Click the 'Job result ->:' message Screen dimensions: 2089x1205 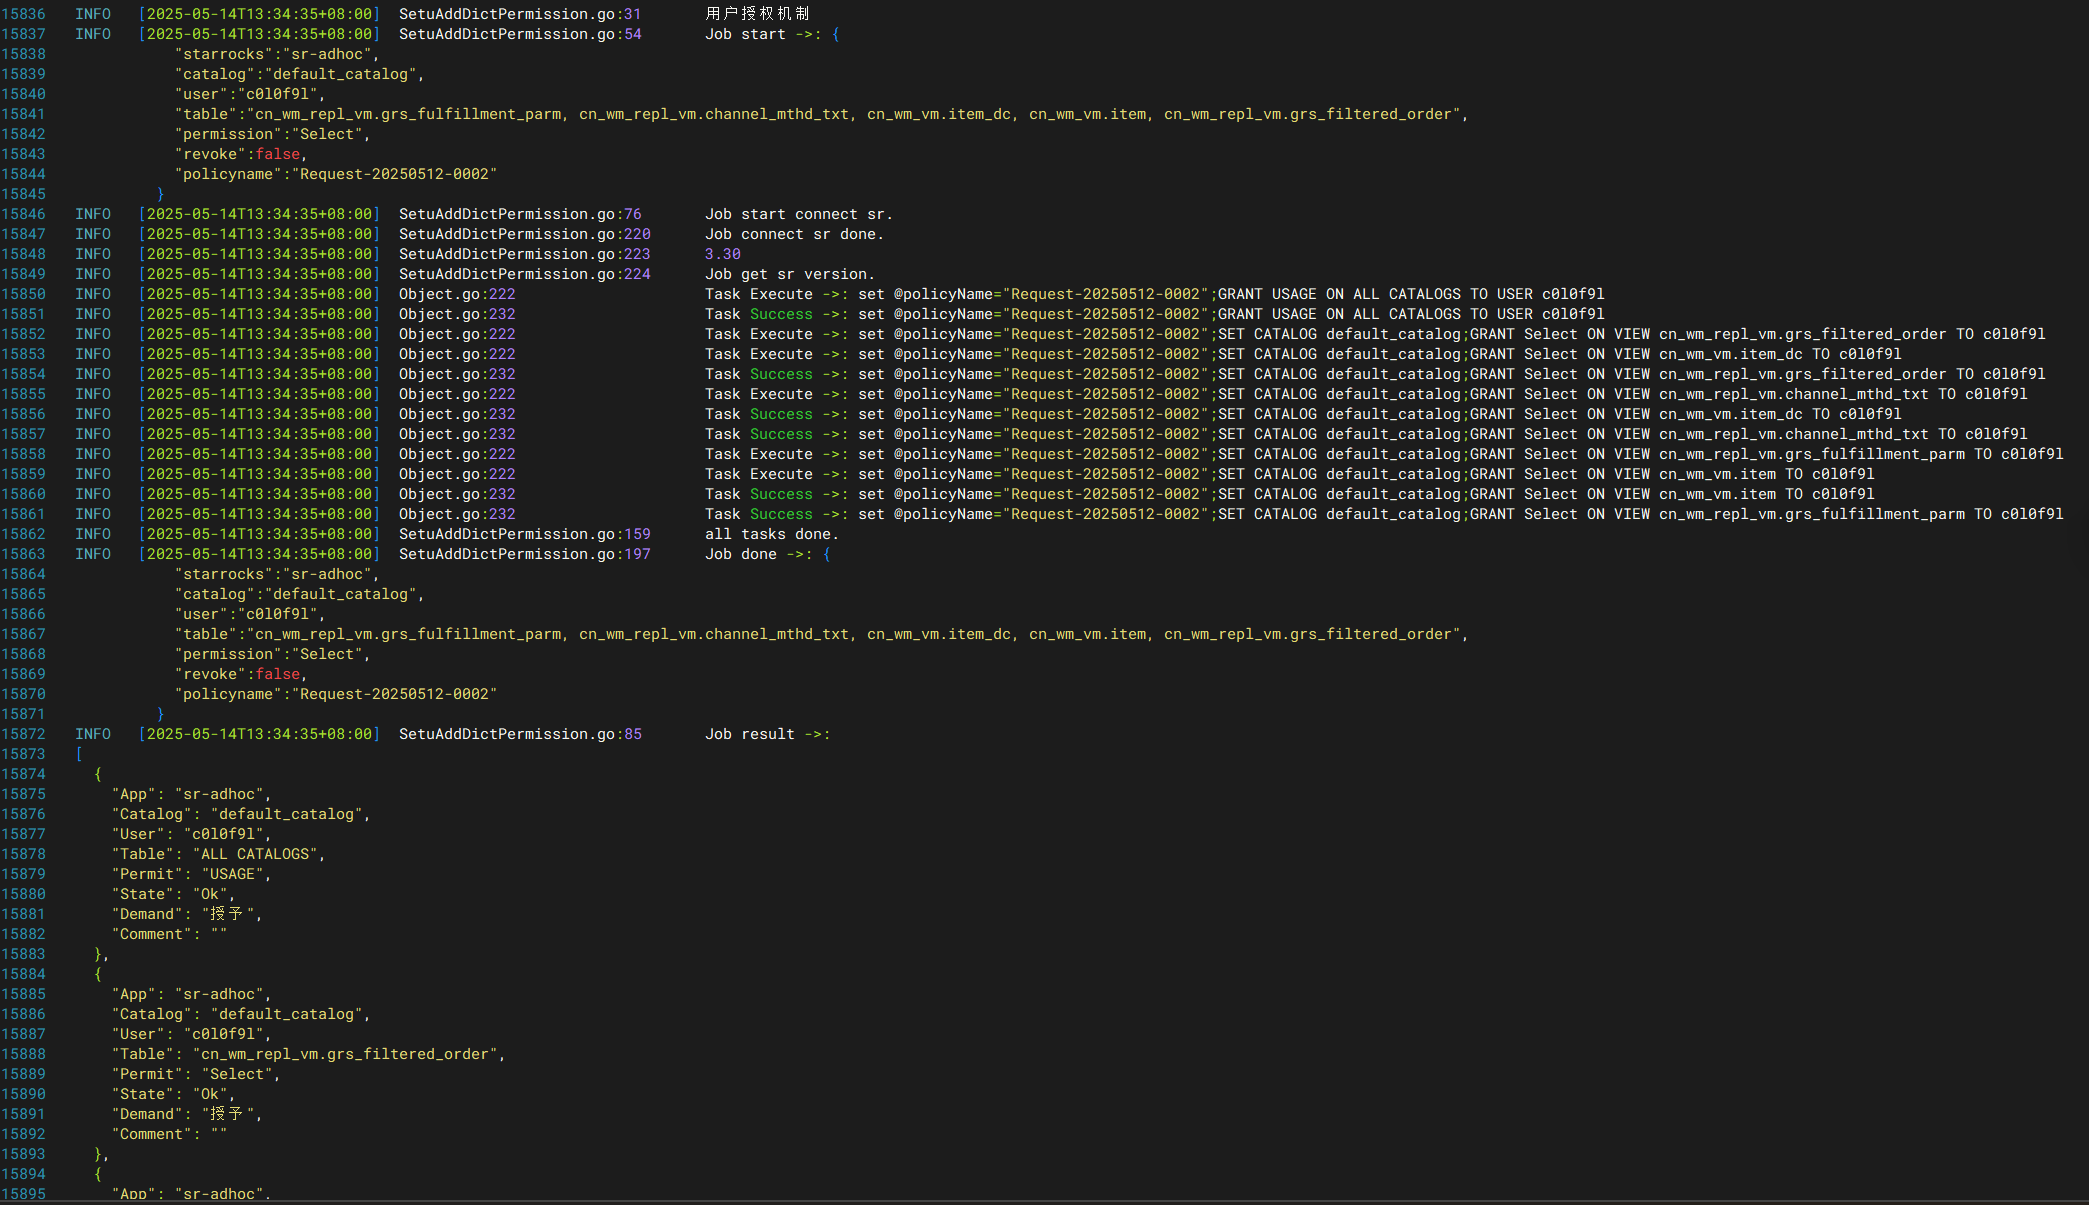tap(768, 734)
